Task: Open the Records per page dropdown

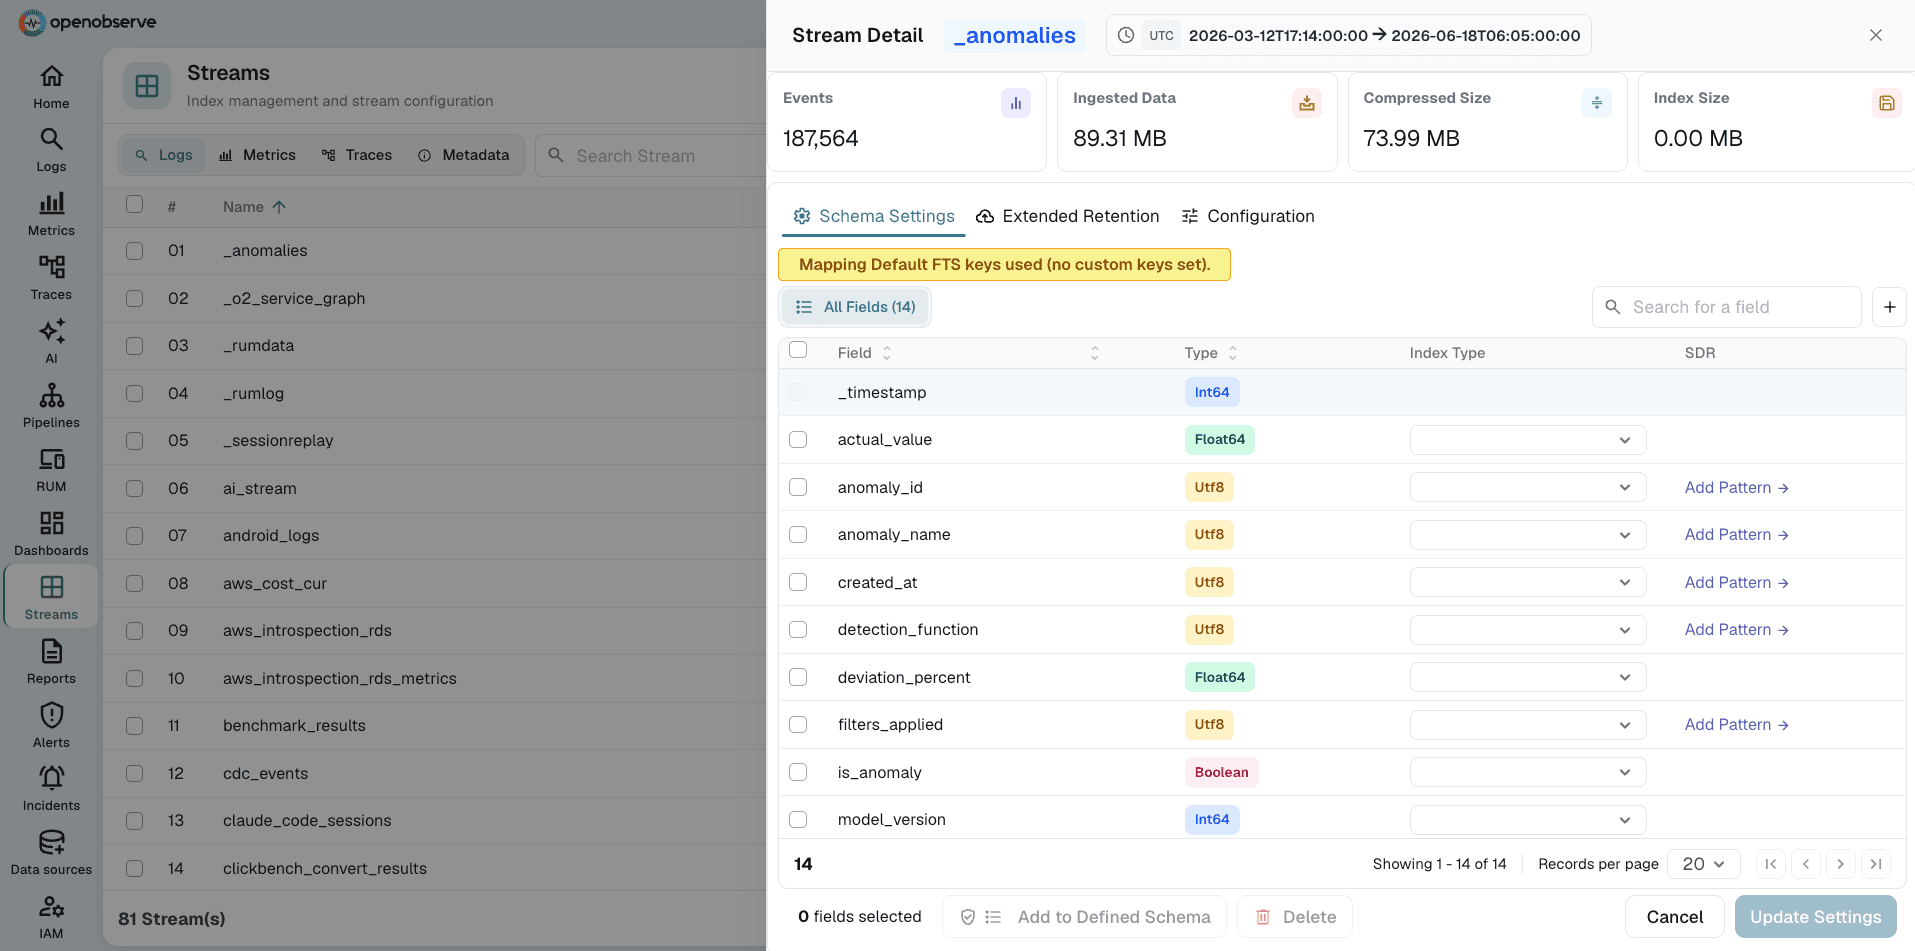Action: coord(1703,864)
